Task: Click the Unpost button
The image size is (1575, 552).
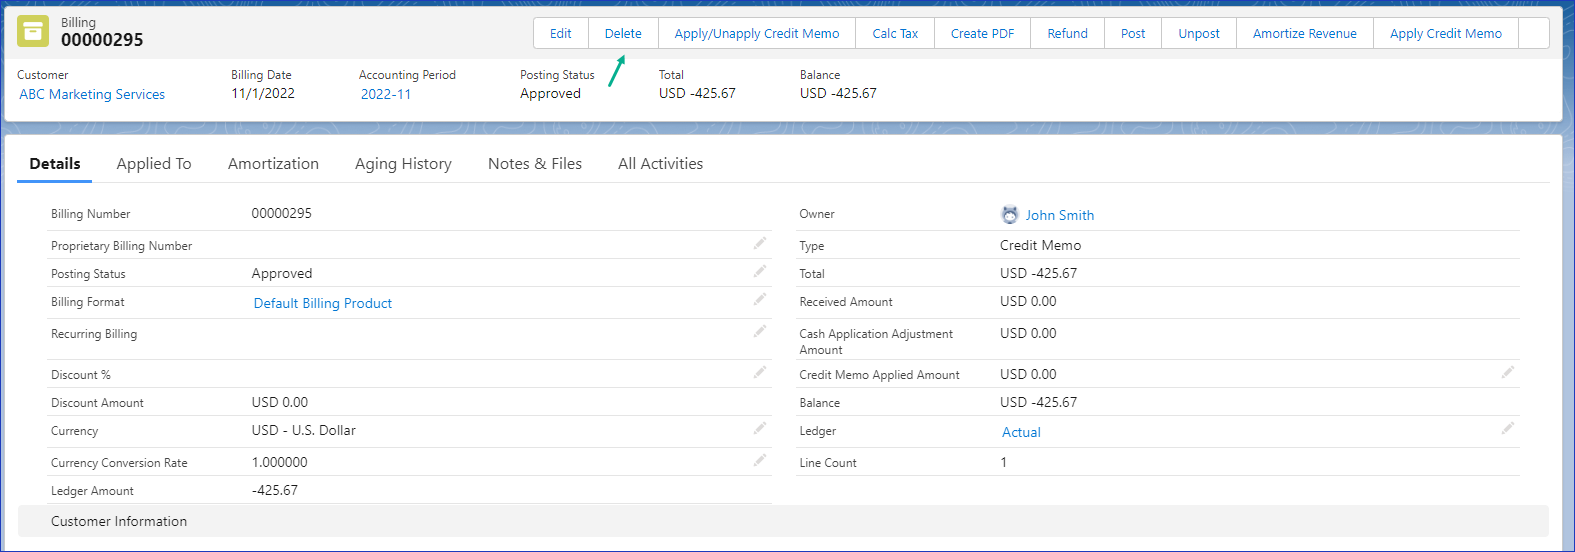Action: (1199, 33)
